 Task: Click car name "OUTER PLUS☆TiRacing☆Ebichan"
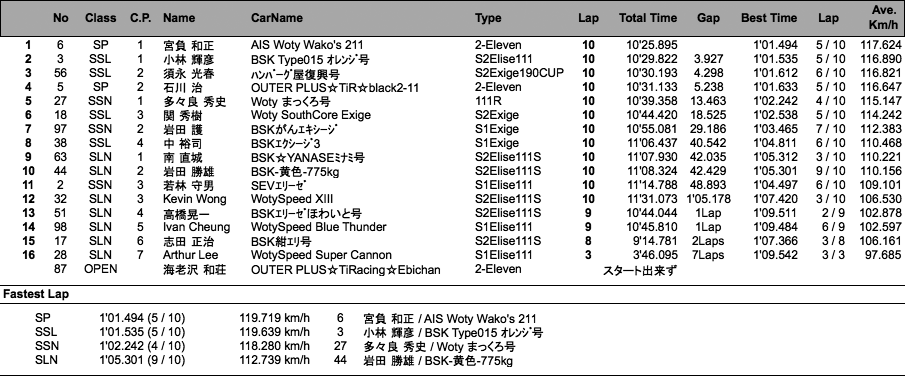(346, 270)
